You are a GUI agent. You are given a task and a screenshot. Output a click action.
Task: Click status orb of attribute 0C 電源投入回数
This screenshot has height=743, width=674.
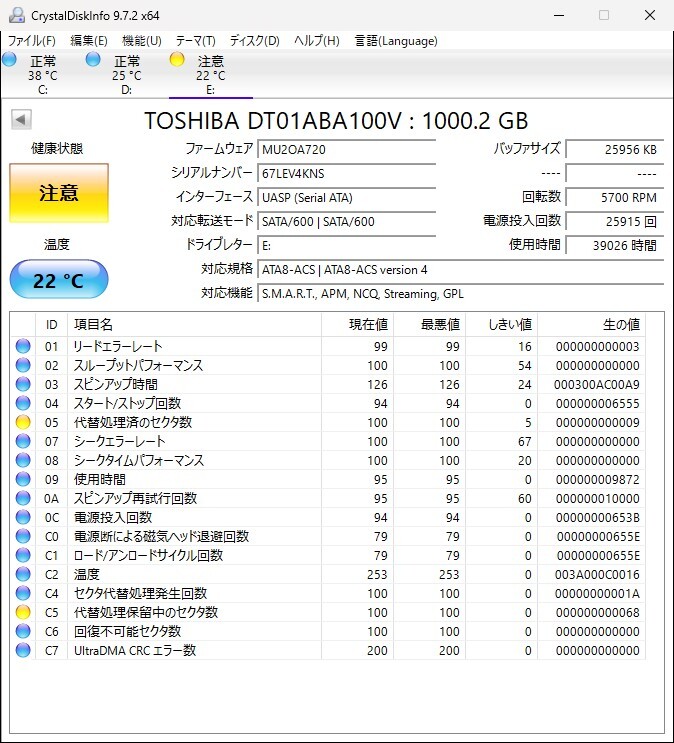coord(23,517)
